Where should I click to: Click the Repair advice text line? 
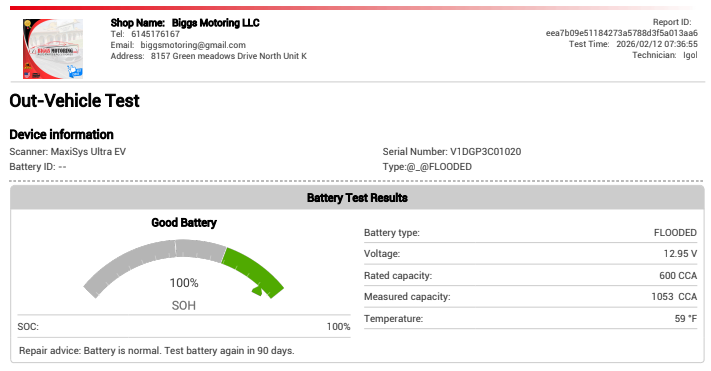pyautogui.click(x=156, y=351)
